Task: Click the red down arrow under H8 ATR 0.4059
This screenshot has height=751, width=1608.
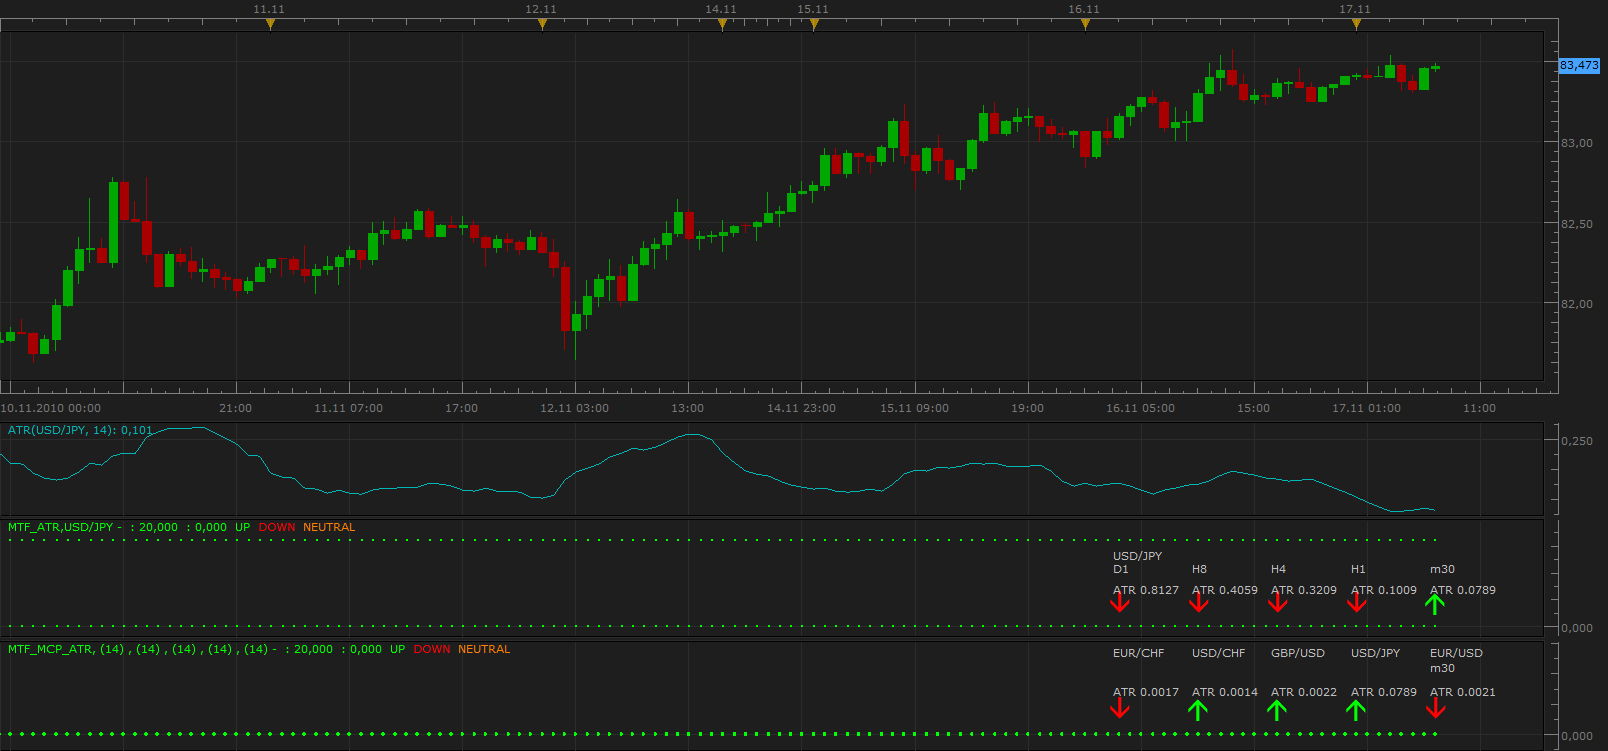Action: point(1199,602)
